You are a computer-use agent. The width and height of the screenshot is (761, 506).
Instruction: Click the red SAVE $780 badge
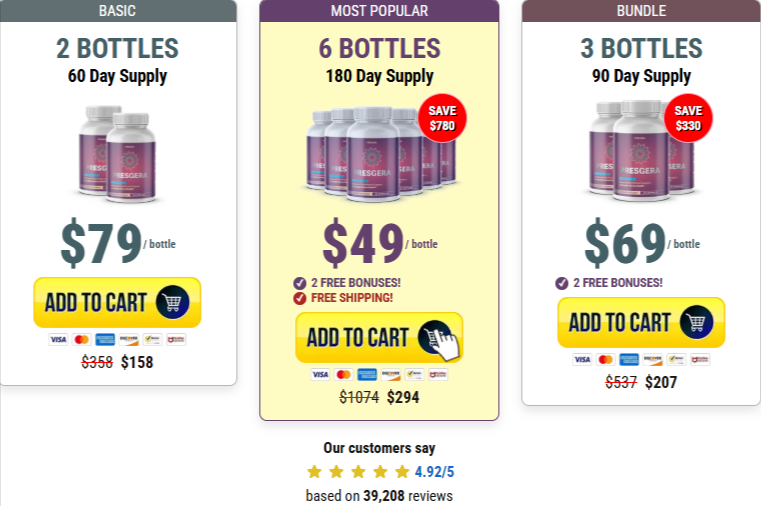coord(441,119)
